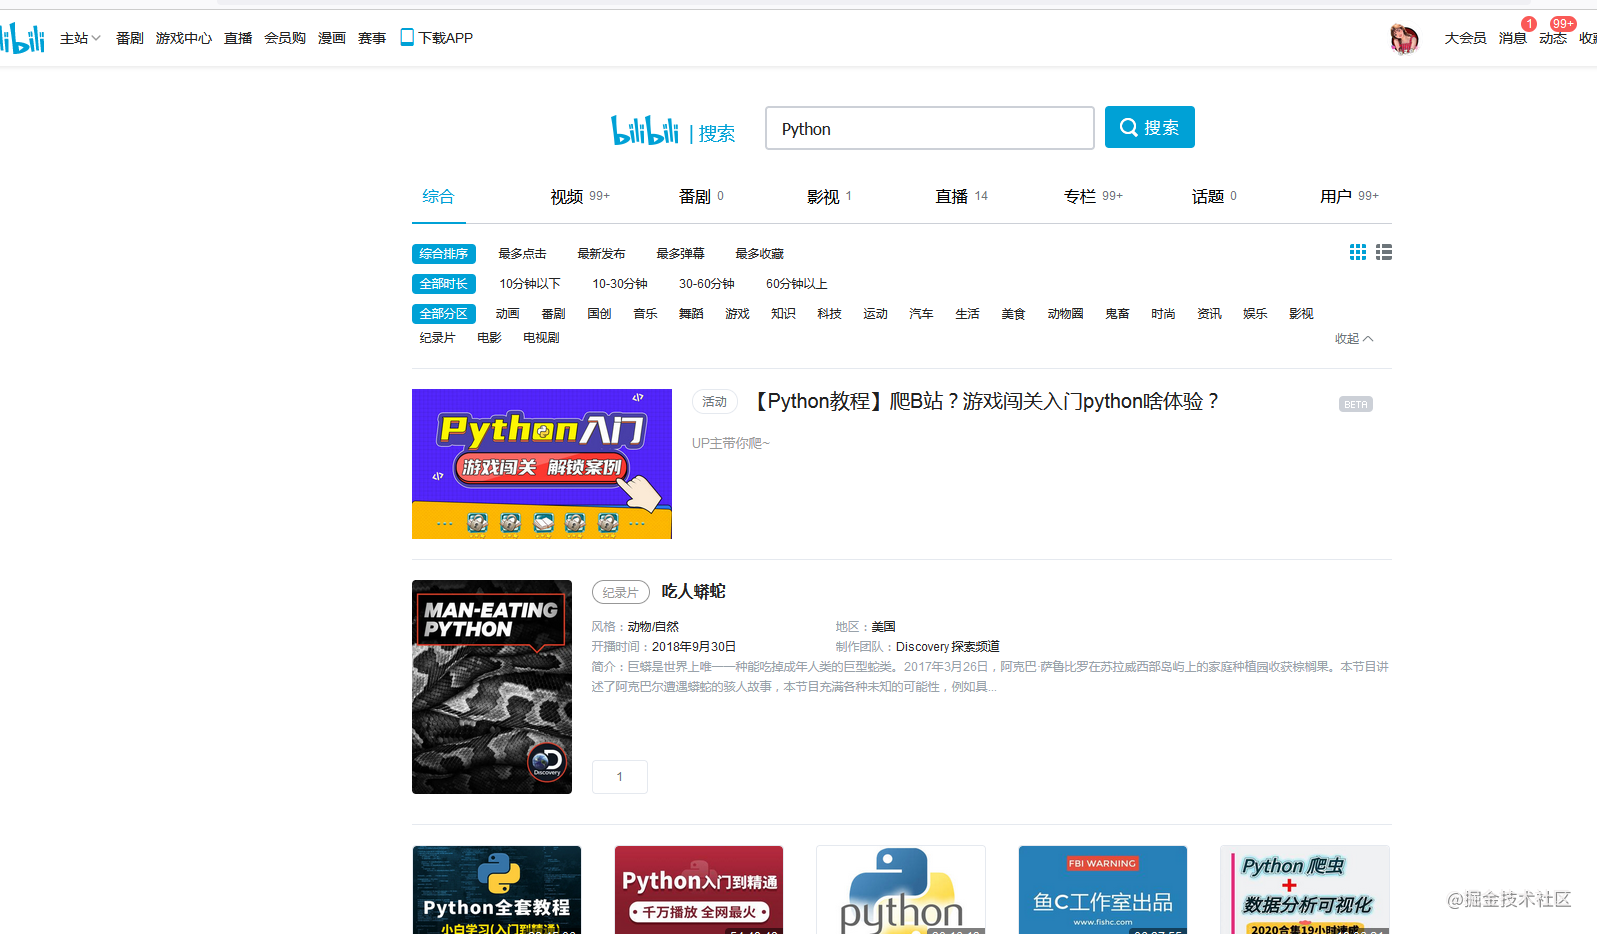Viewport: 1597px width, 934px height.
Task: Filter category to 音乐
Action: 645,314
